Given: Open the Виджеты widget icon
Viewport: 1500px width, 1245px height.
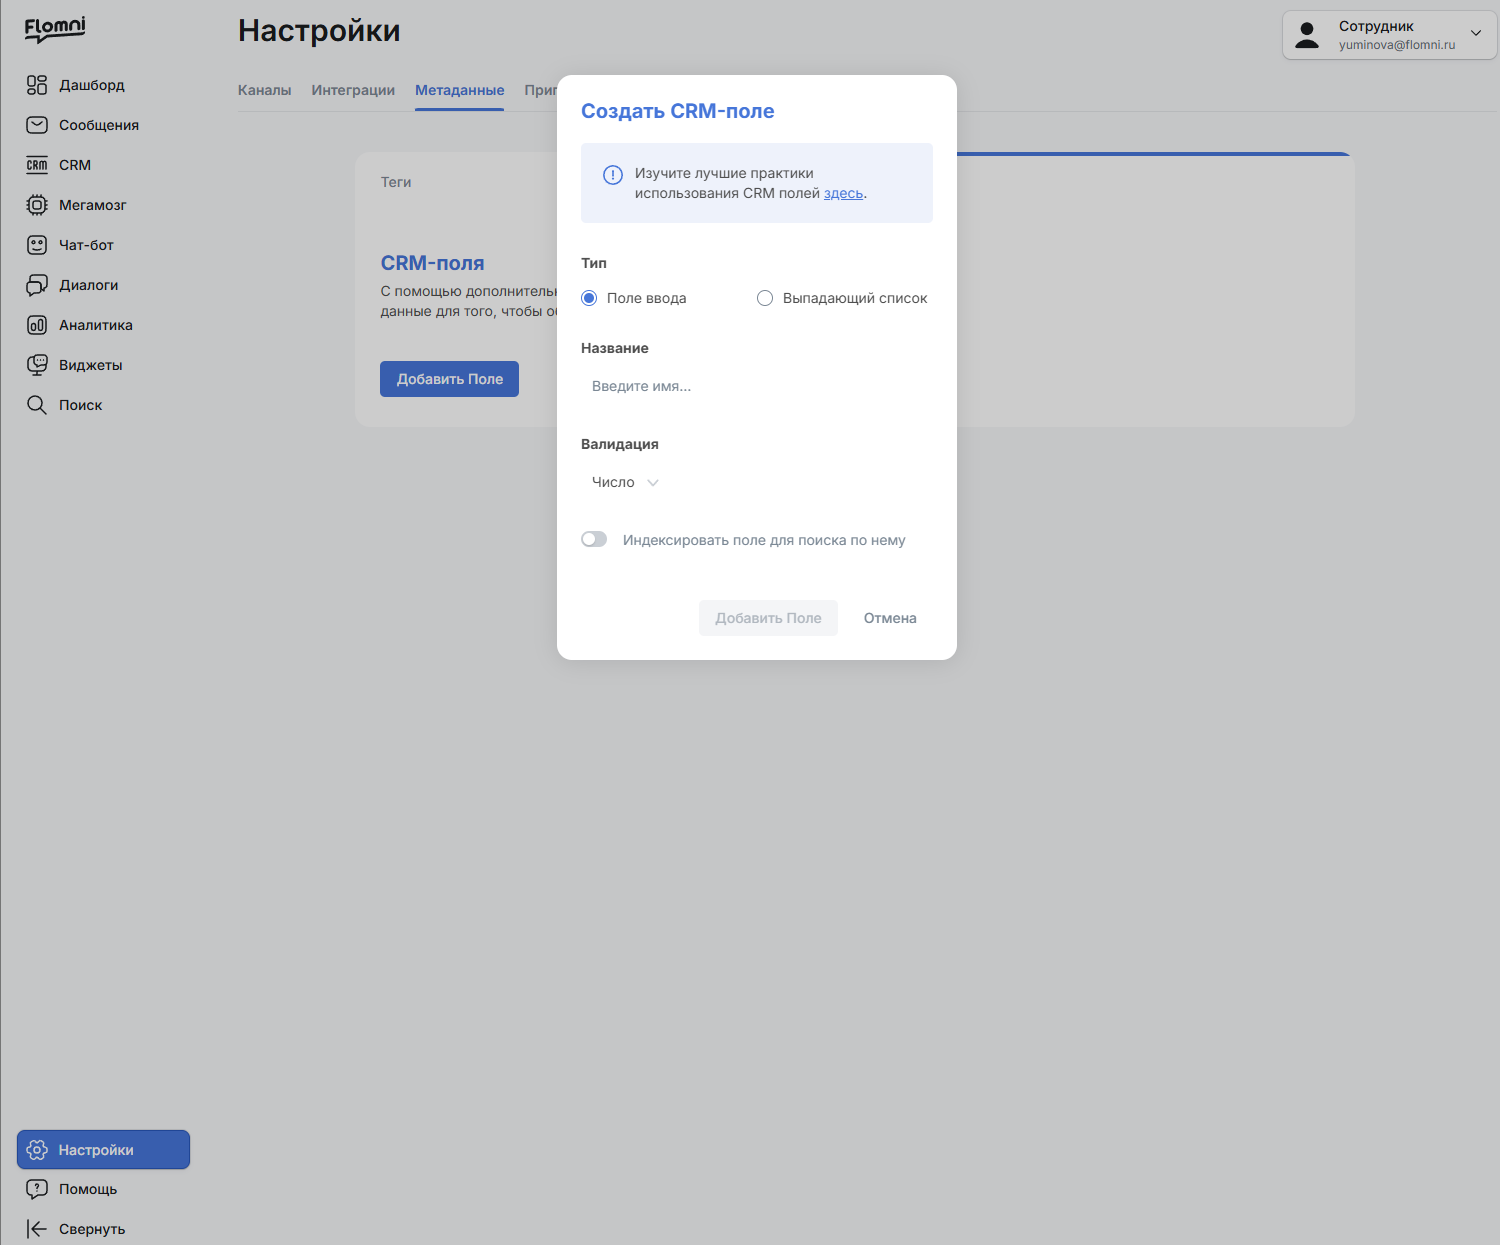Looking at the screenshot, I should (37, 365).
